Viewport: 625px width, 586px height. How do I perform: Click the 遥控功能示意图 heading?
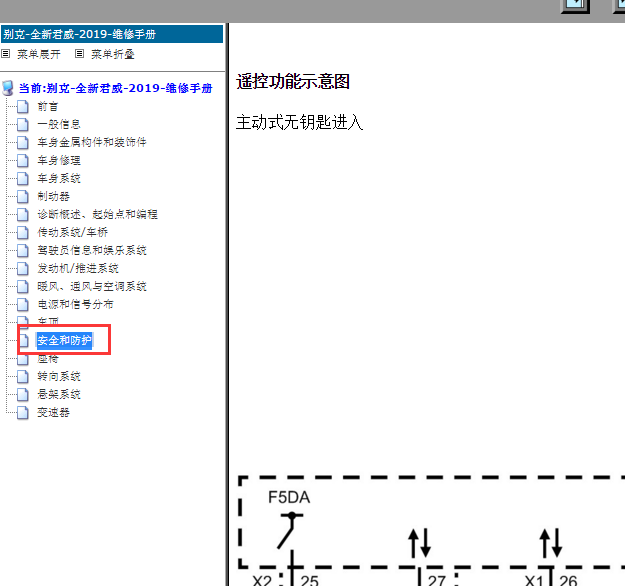coord(293,81)
